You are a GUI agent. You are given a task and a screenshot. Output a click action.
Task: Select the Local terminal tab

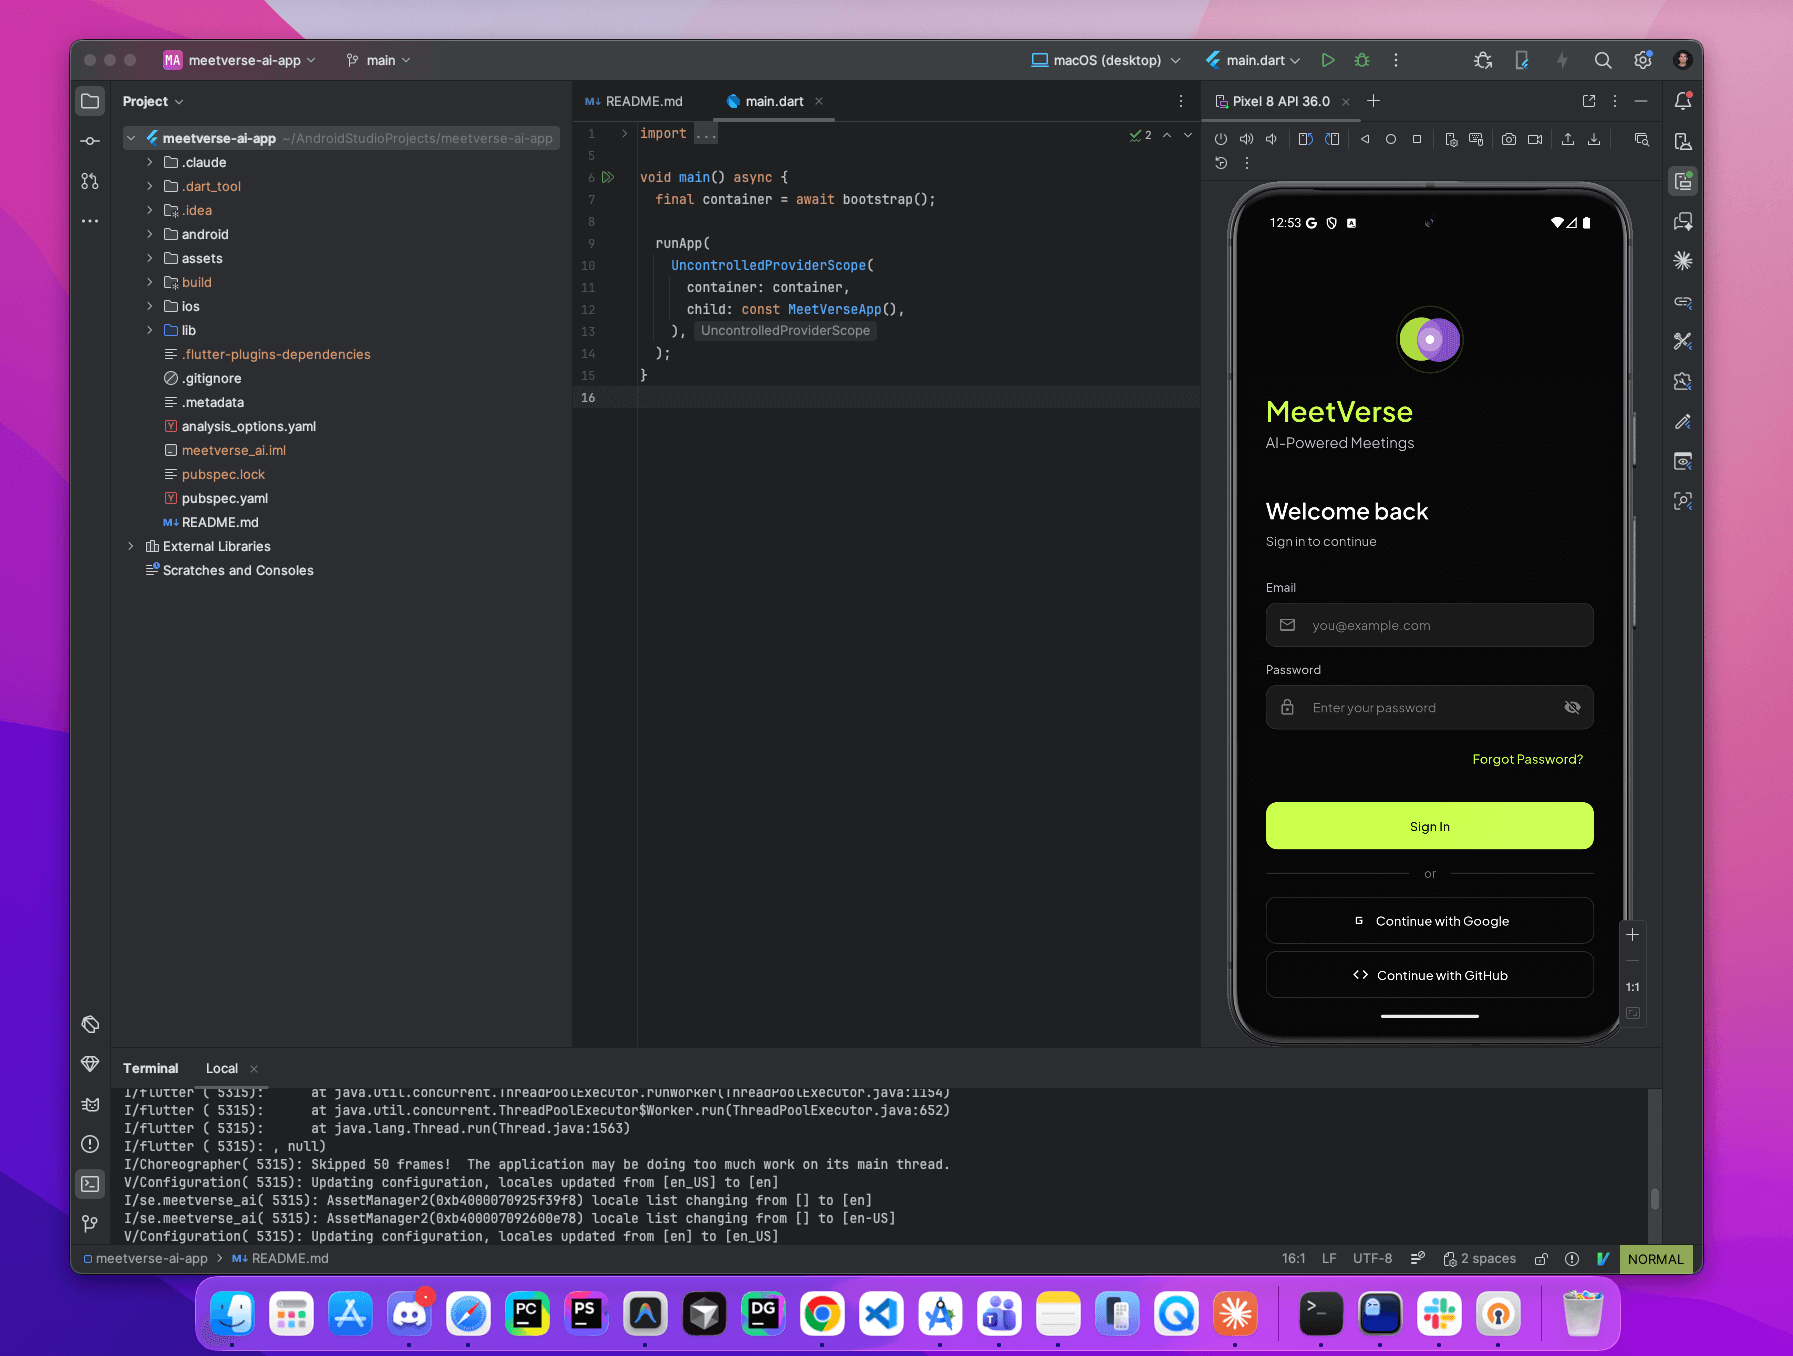coord(221,1068)
